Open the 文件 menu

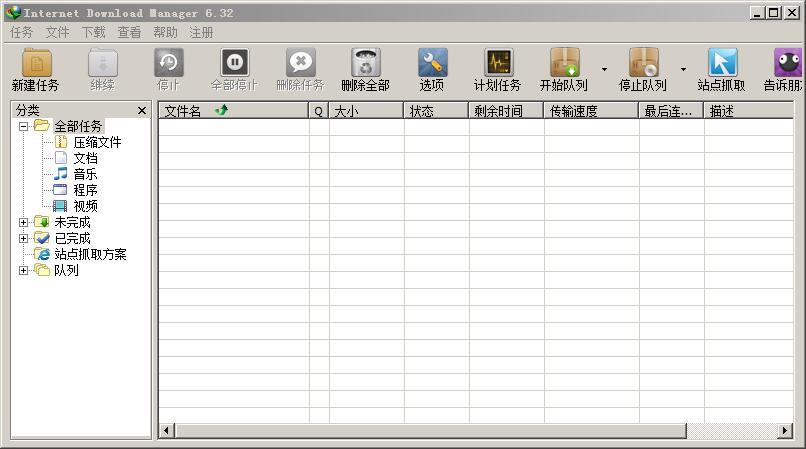click(58, 32)
